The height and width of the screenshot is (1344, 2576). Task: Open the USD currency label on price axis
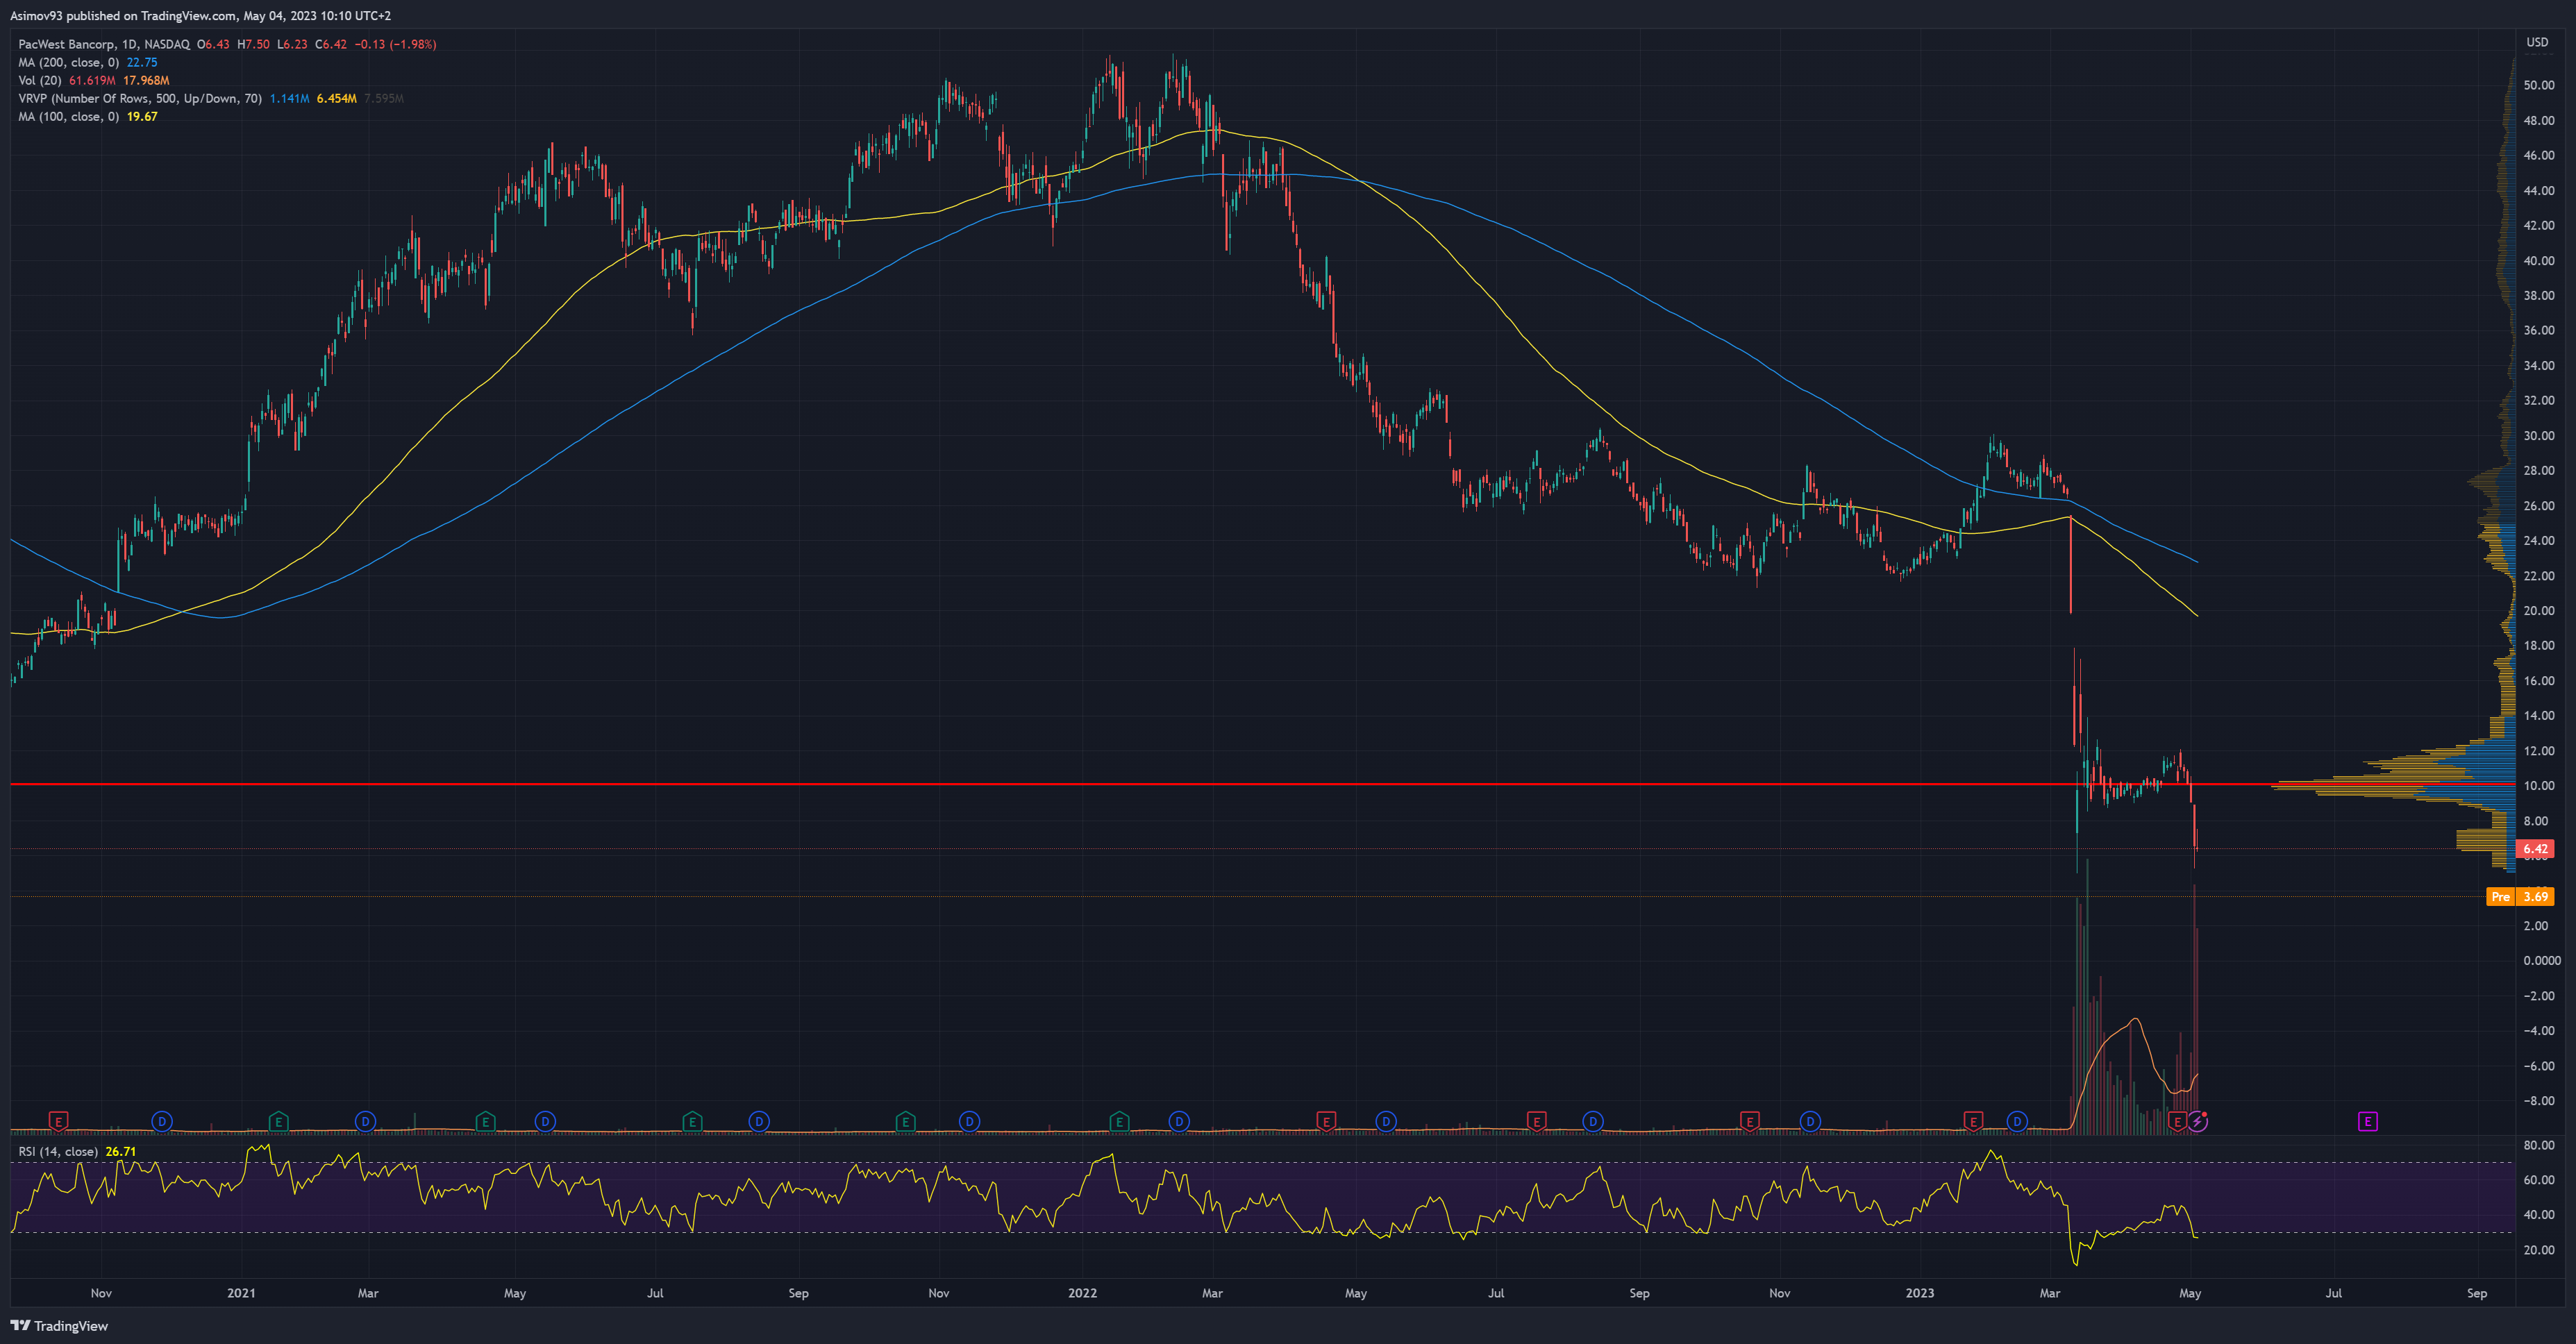pos(2537,42)
